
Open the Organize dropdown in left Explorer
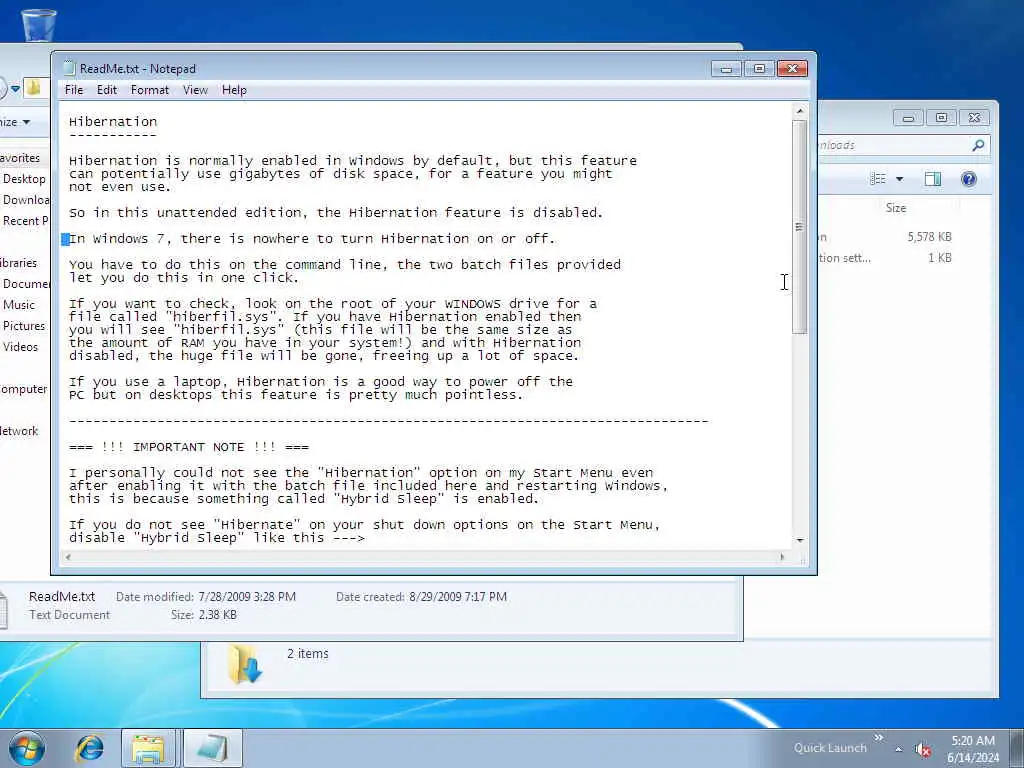[16, 121]
